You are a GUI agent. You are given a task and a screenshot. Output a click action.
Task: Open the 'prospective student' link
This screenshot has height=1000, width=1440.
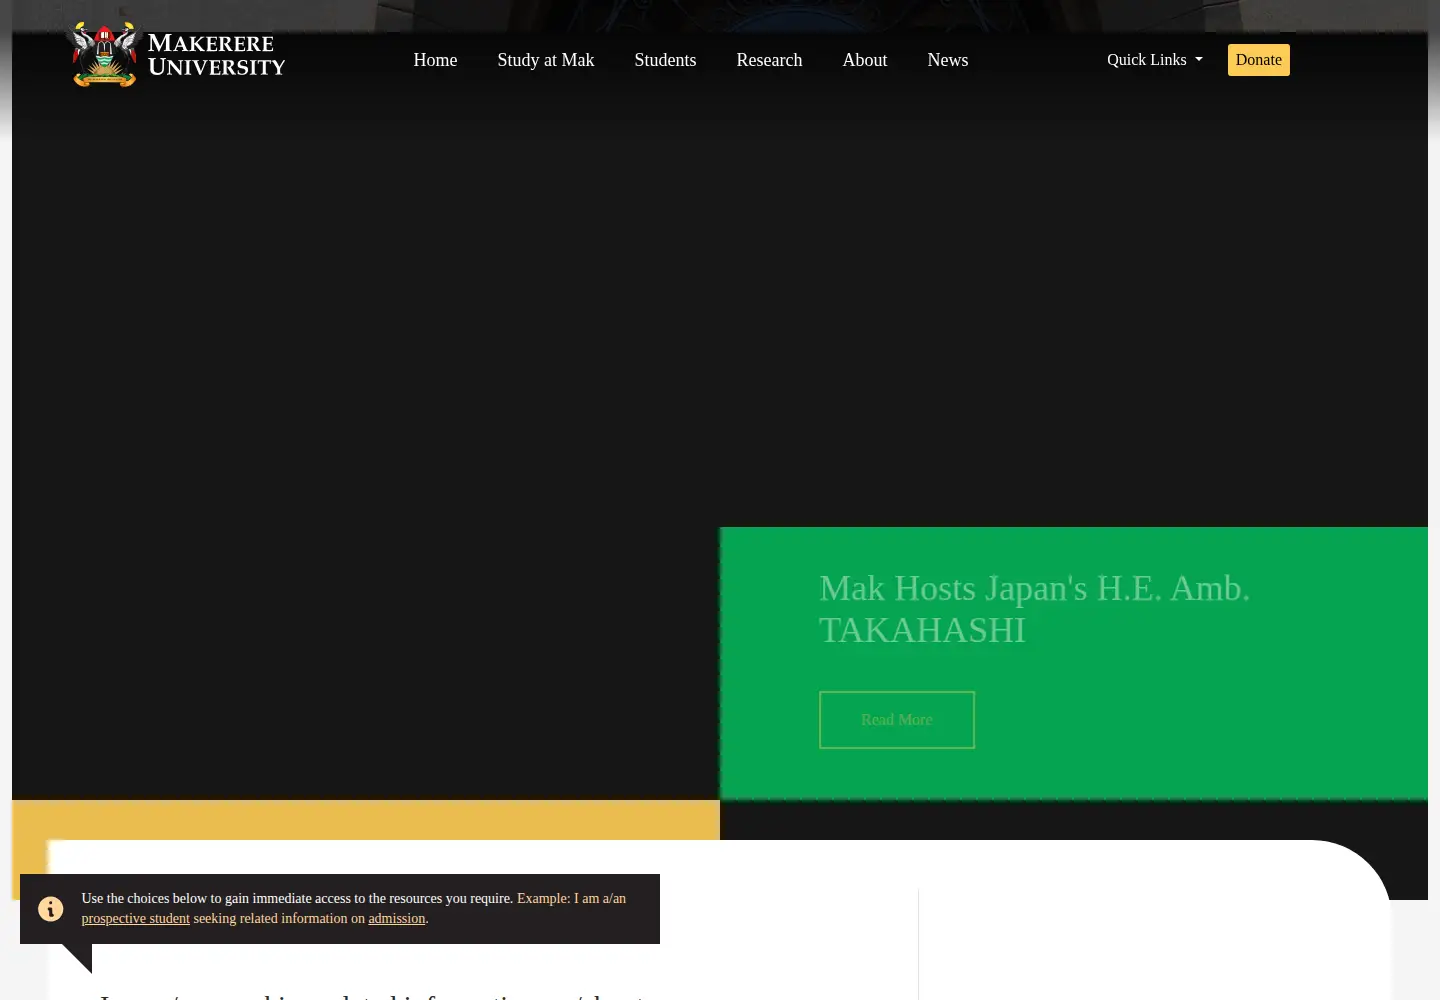(x=136, y=919)
